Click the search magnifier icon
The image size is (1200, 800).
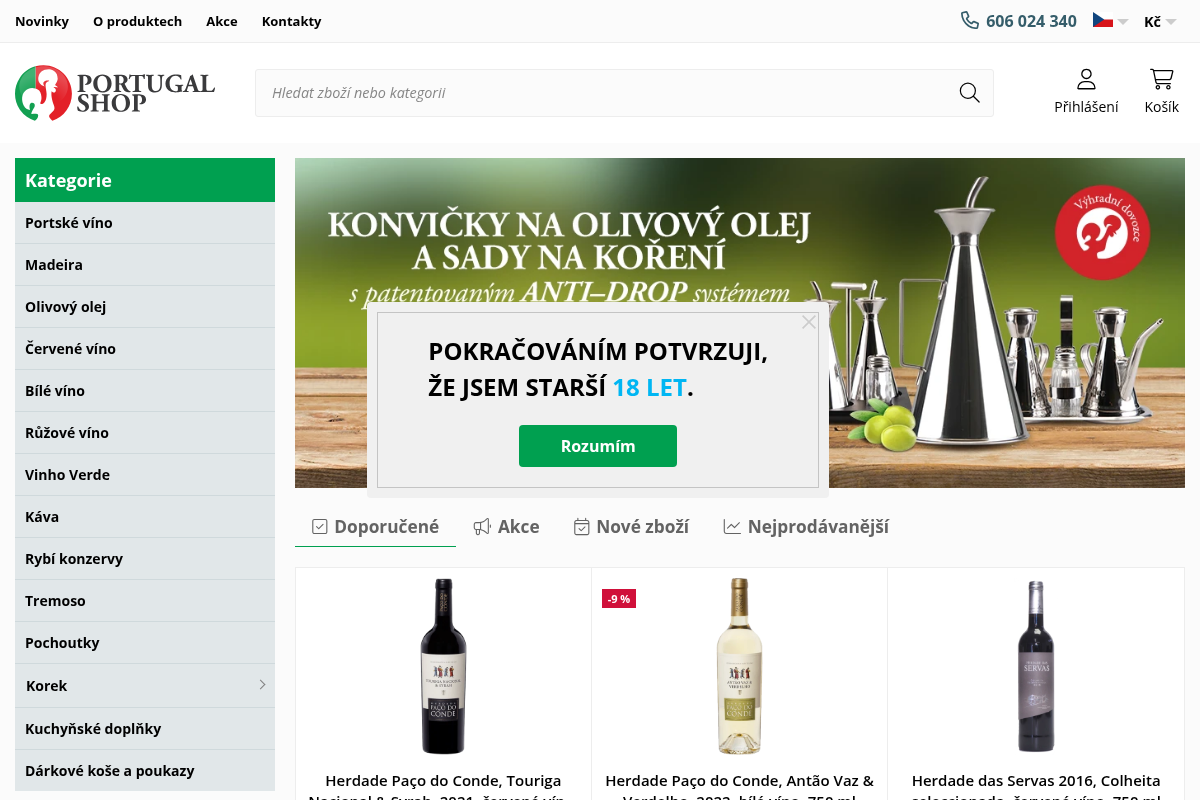coord(969,93)
